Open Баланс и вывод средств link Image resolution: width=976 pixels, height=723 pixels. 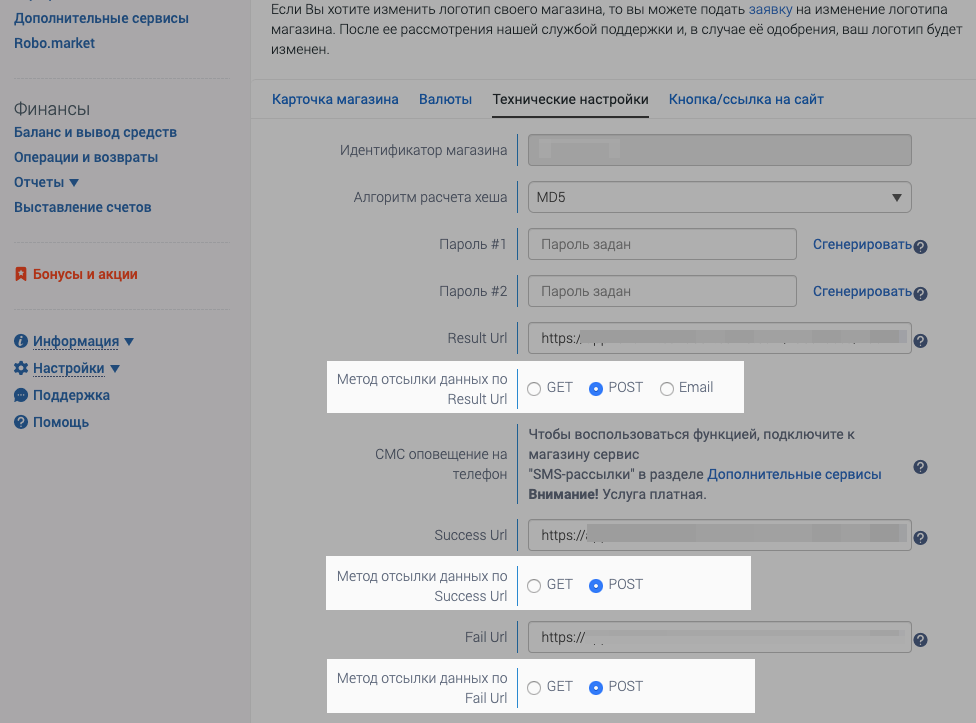pyautogui.click(x=95, y=133)
